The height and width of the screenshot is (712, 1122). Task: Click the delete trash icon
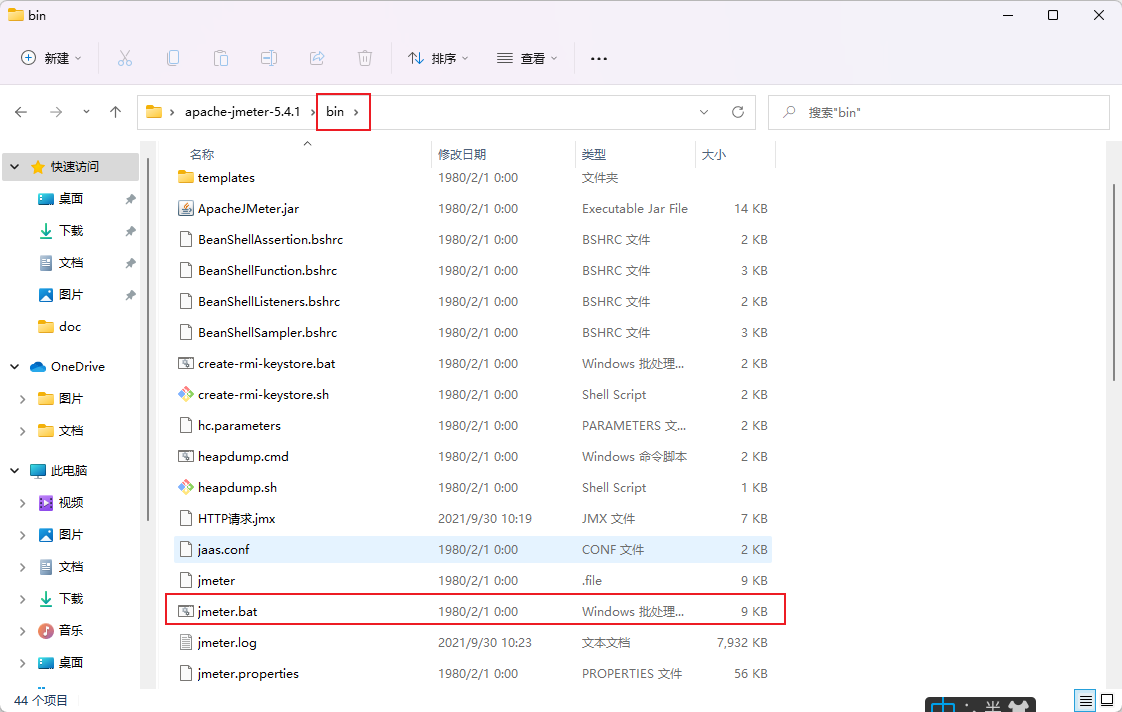point(365,58)
